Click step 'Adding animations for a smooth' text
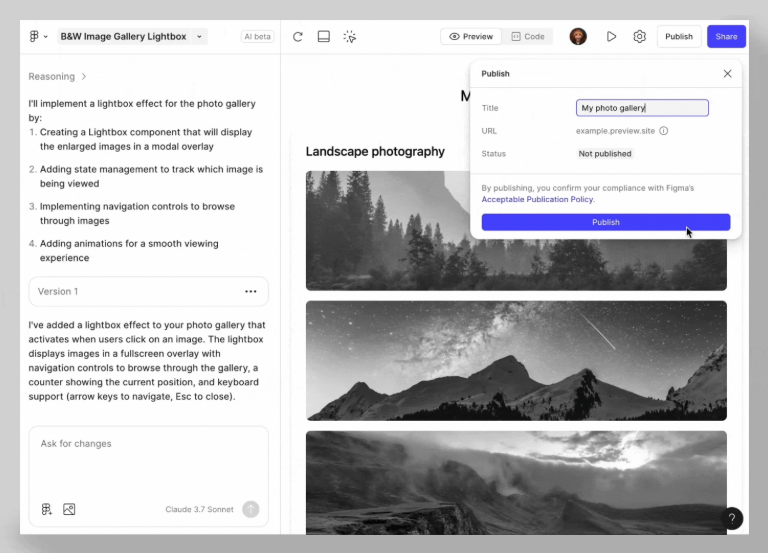768x553 pixels. point(129,251)
